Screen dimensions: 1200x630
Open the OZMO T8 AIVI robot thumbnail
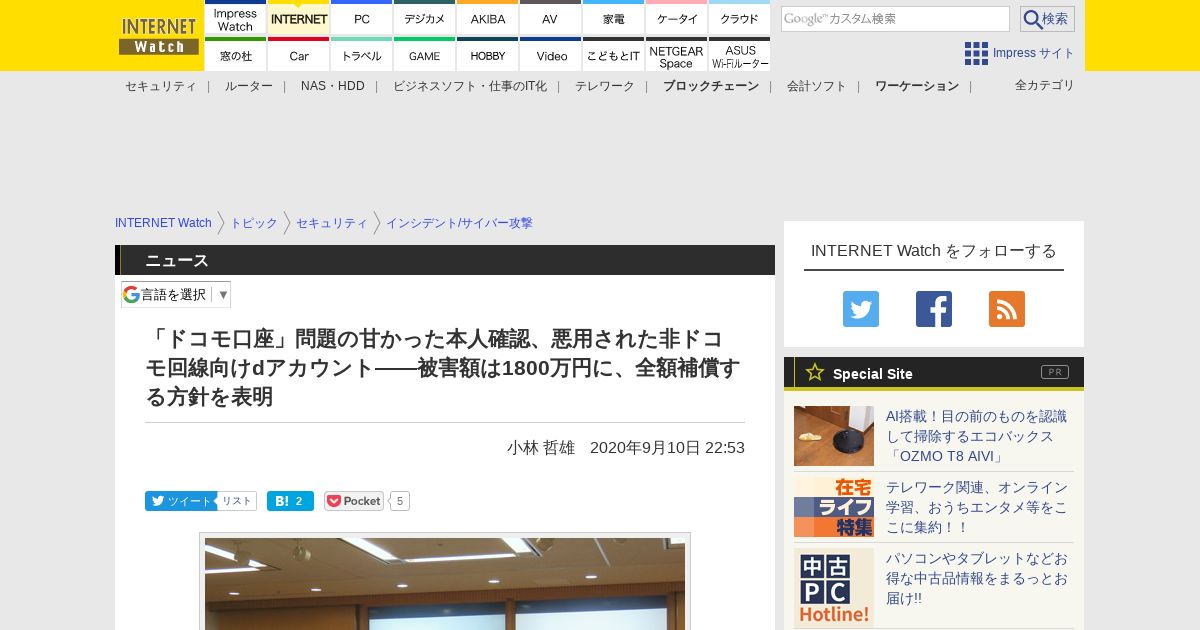click(834, 436)
